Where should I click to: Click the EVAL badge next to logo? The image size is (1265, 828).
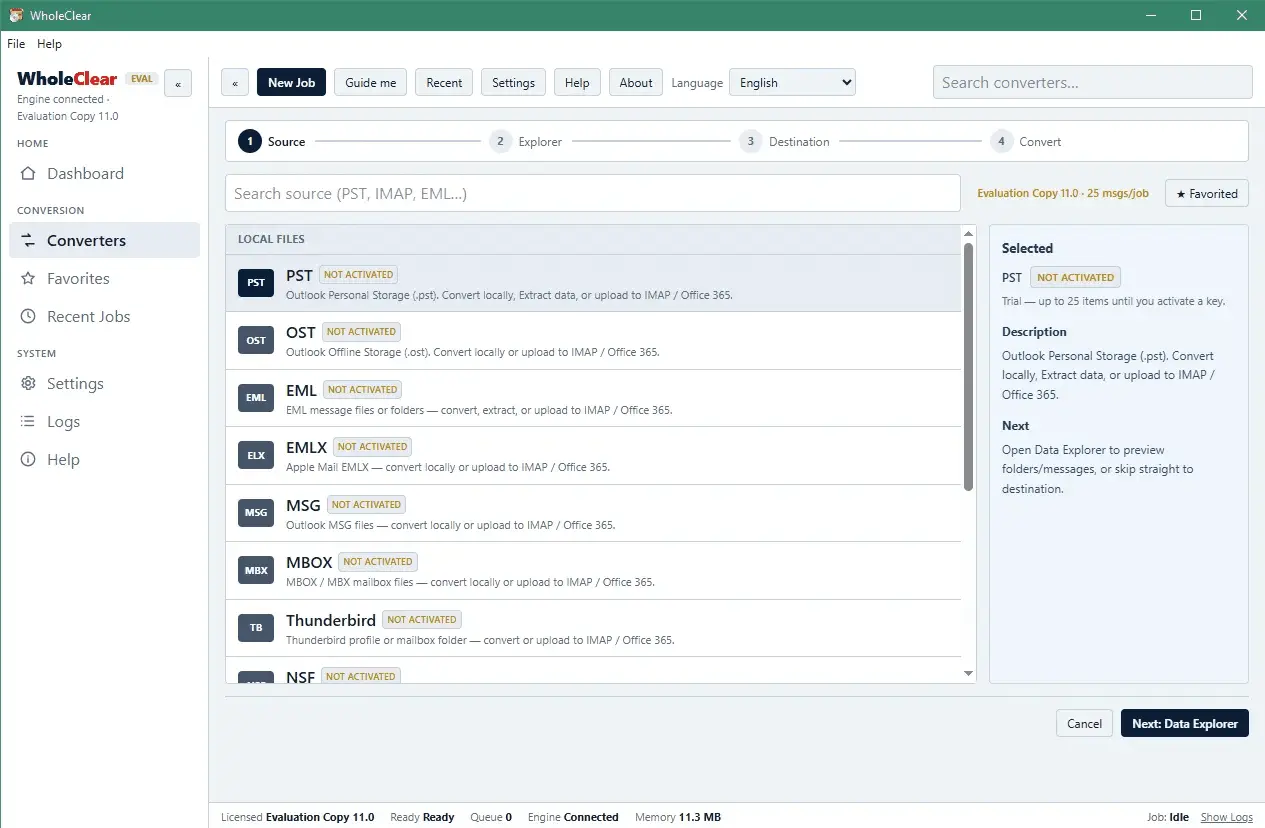pyautogui.click(x=141, y=79)
